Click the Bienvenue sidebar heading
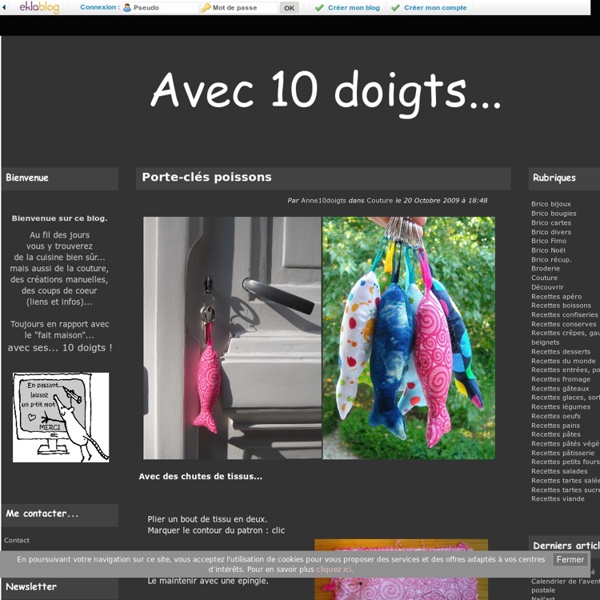The height and width of the screenshot is (600, 600). coord(27,178)
